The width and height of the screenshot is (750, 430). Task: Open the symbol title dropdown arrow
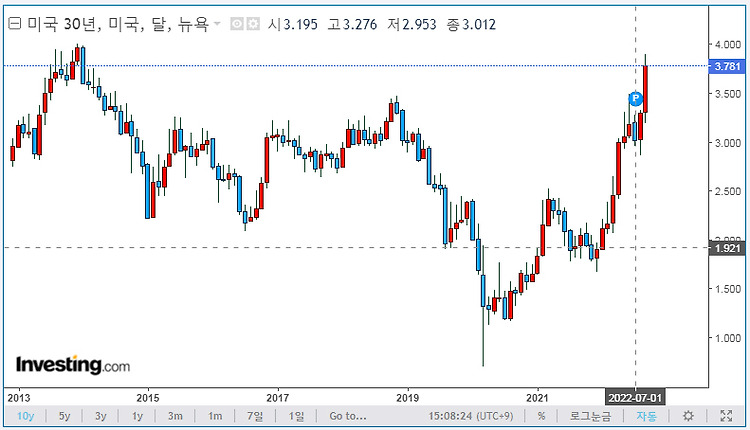click(x=217, y=23)
